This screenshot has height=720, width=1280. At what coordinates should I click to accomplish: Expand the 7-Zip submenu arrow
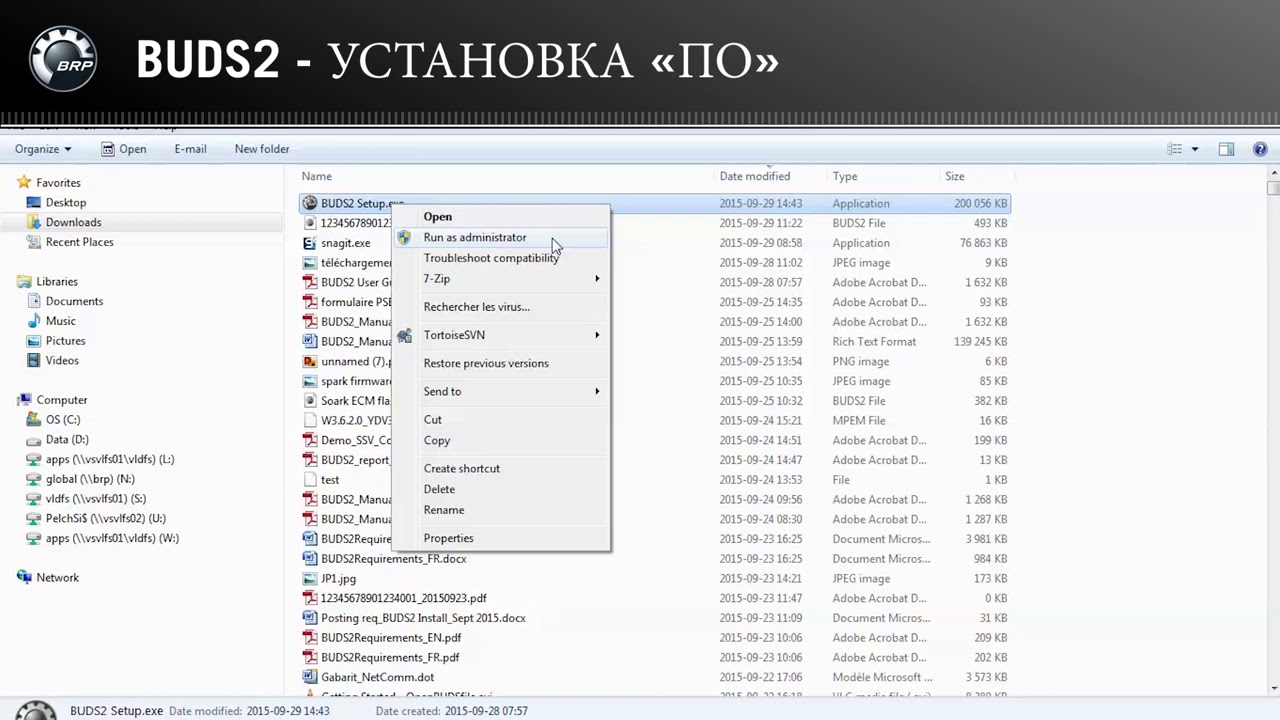click(x=597, y=279)
